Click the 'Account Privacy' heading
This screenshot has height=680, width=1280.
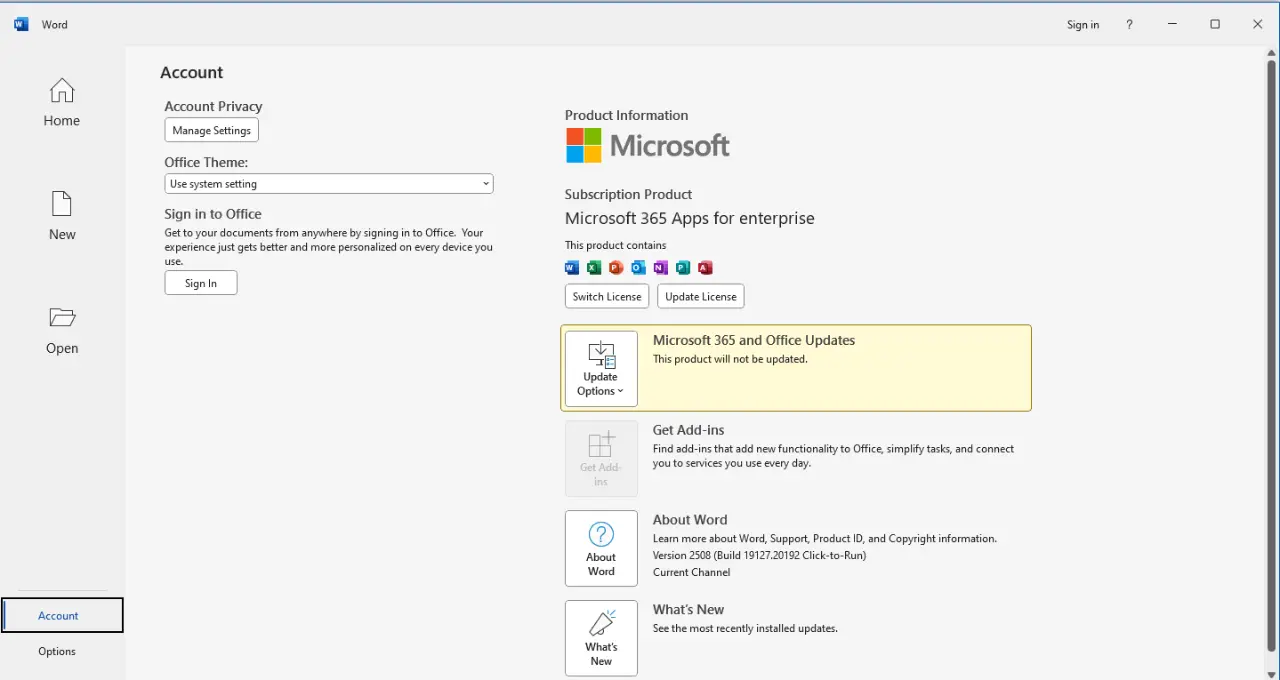213,106
